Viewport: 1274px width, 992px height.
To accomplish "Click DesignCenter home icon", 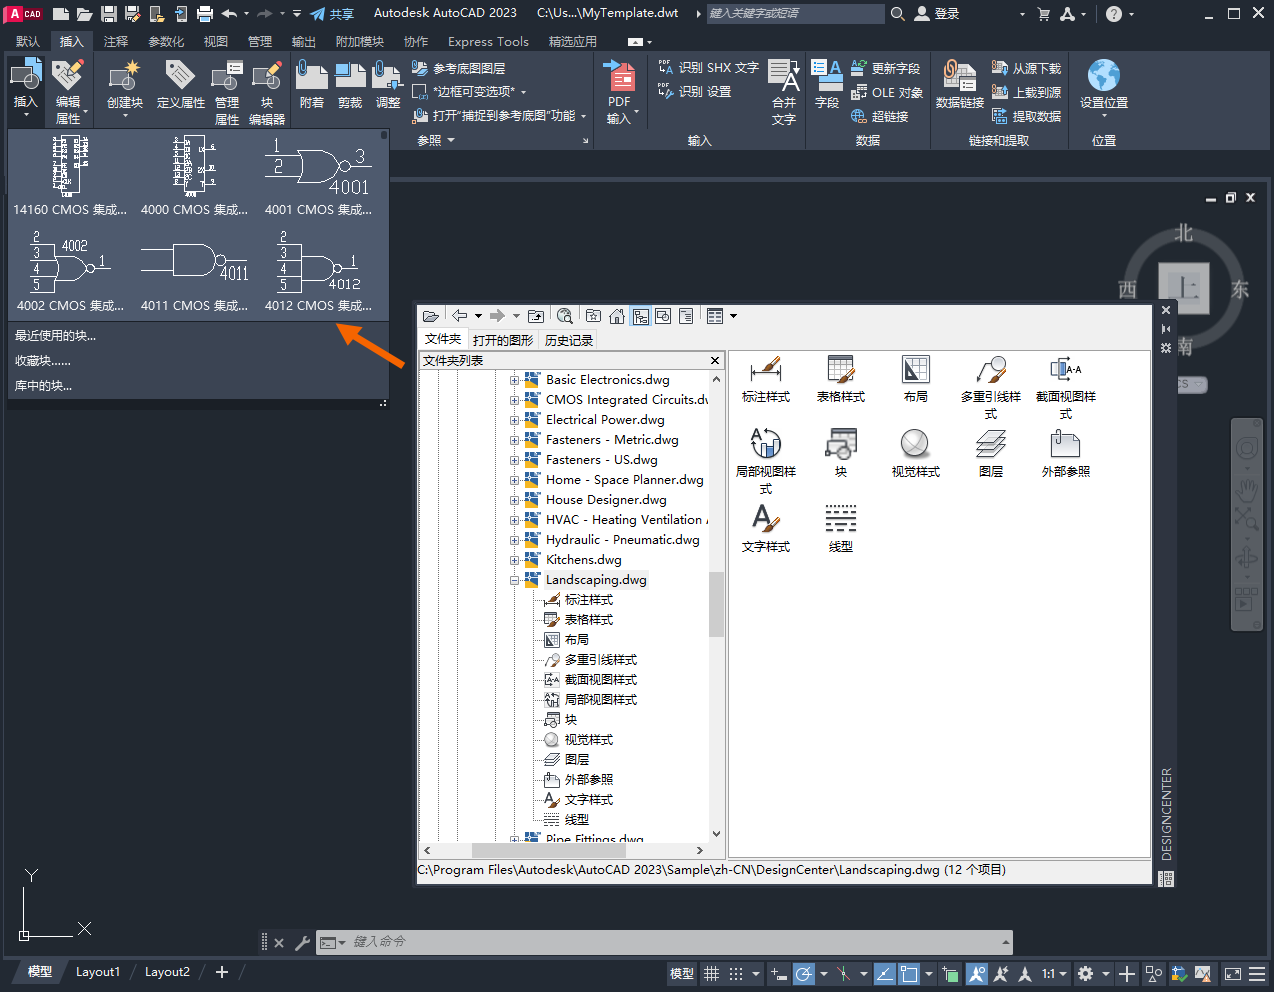I will (617, 316).
